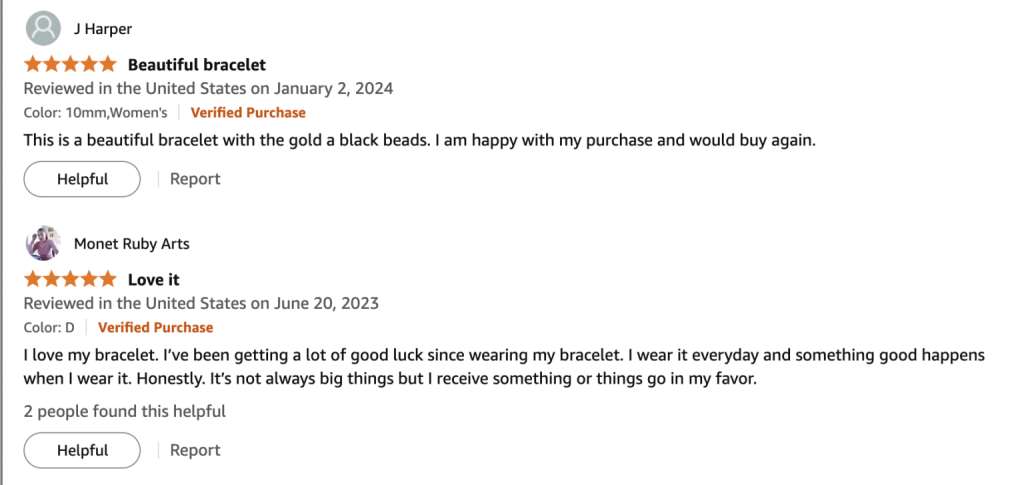
Task: Open the 'Love it' review title
Action: click(153, 279)
